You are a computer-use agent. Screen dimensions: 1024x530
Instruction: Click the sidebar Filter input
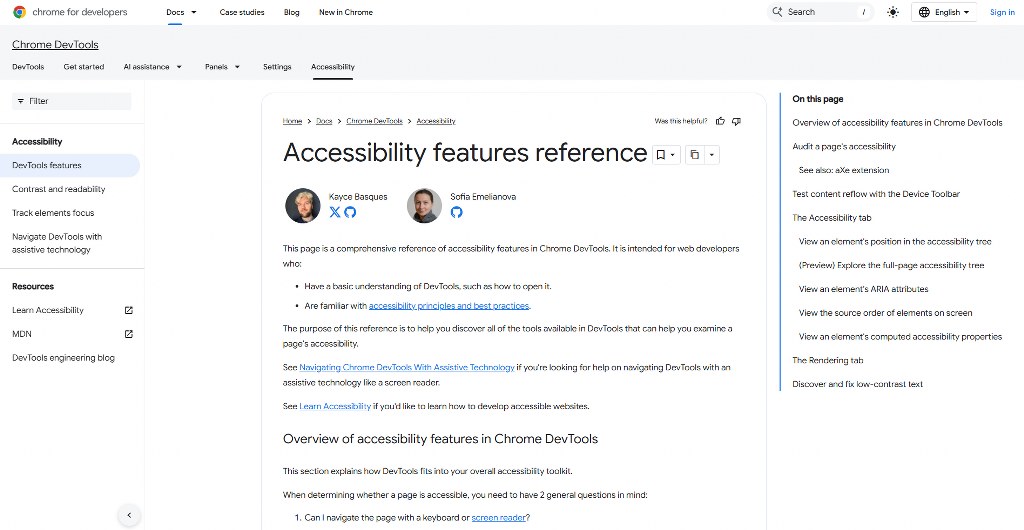[72, 101]
